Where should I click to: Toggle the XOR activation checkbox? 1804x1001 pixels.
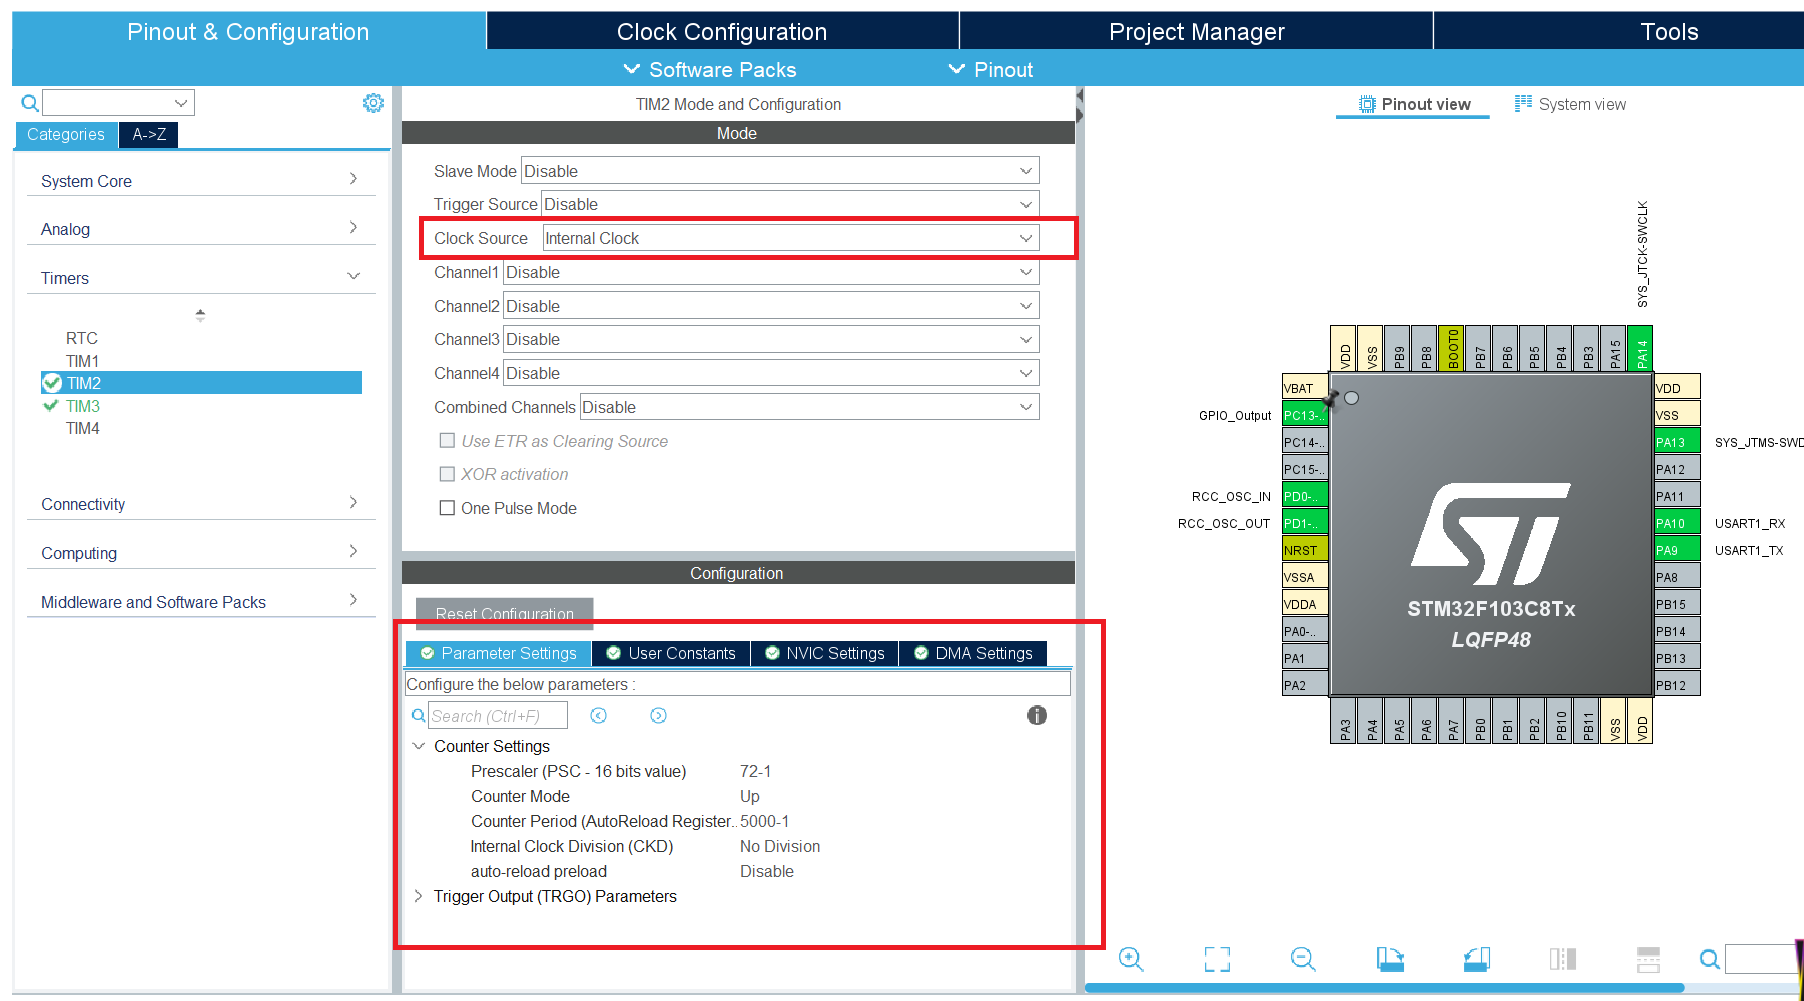pyautogui.click(x=448, y=474)
